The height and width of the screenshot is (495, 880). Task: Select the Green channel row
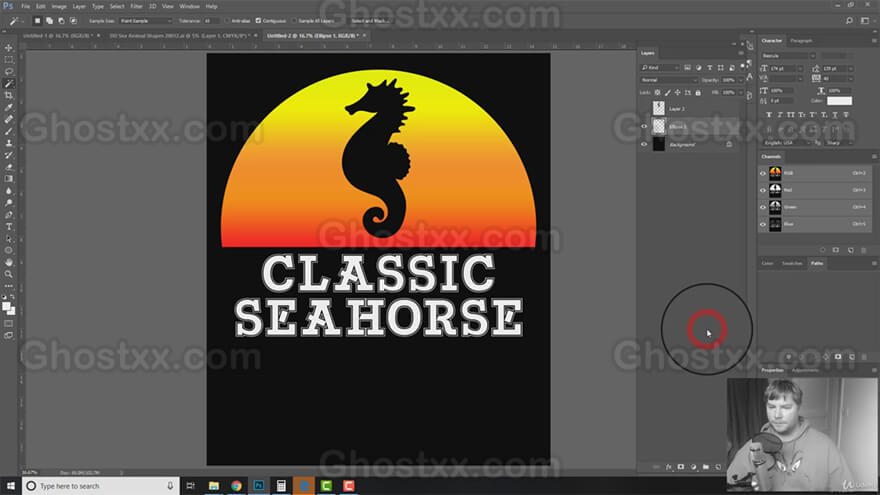pos(814,207)
